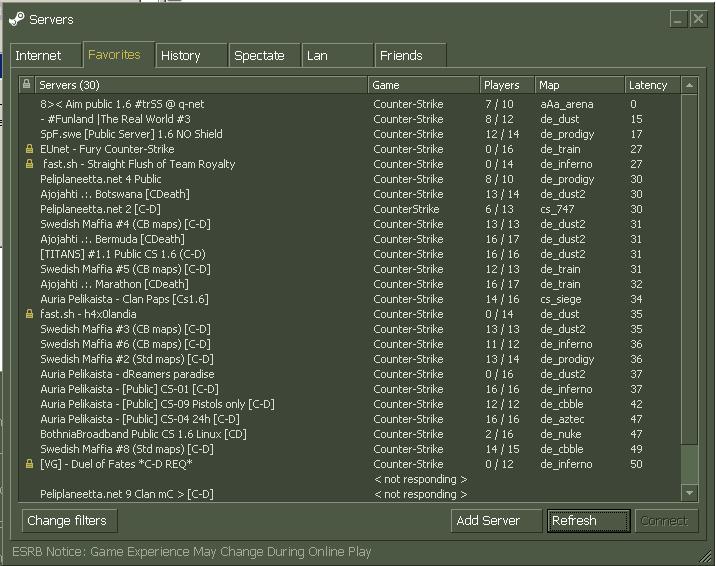
Task: Click the Connect button
Action: (x=666, y=521)
